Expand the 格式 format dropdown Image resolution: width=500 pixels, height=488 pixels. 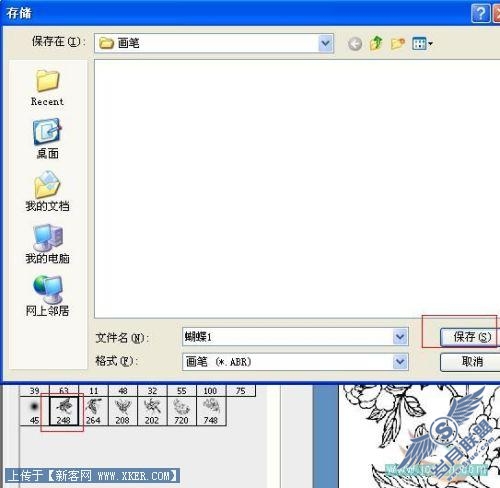[400, 362]
